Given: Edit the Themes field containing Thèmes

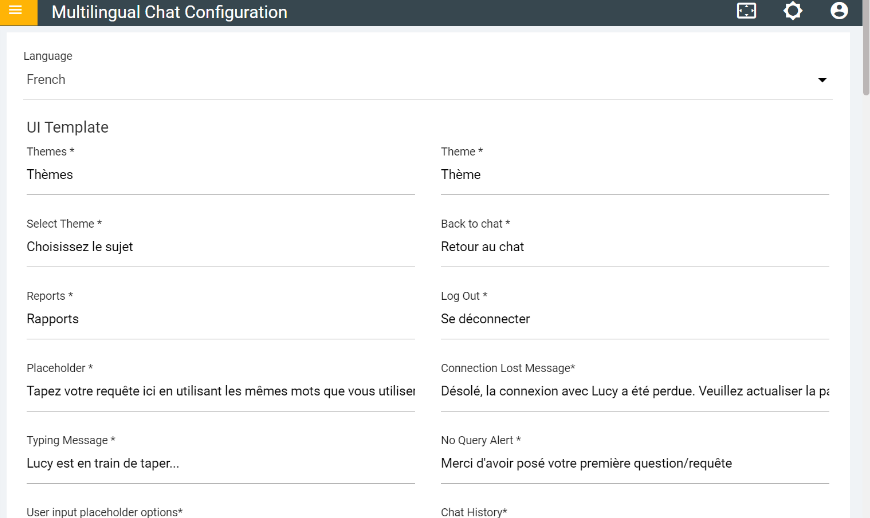Looking at the screenshot, I should click(x=221, y=175).
